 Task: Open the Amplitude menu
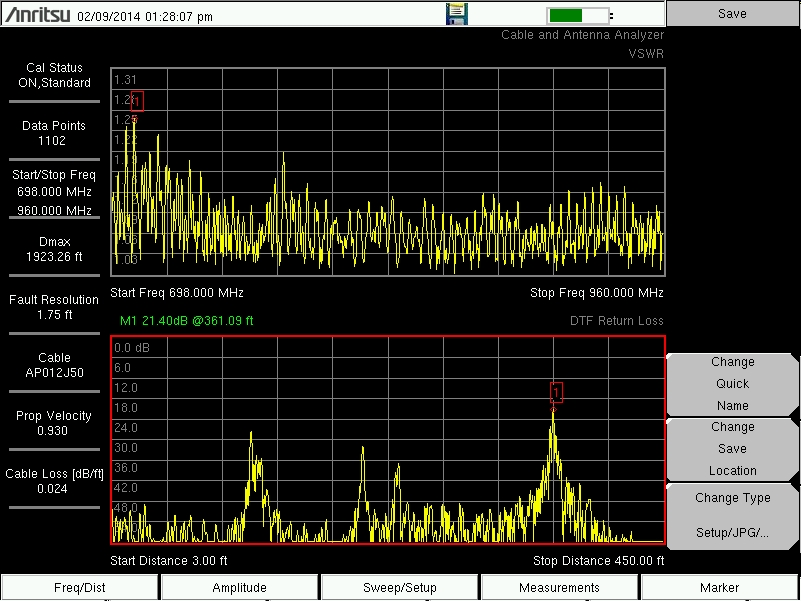240,588
